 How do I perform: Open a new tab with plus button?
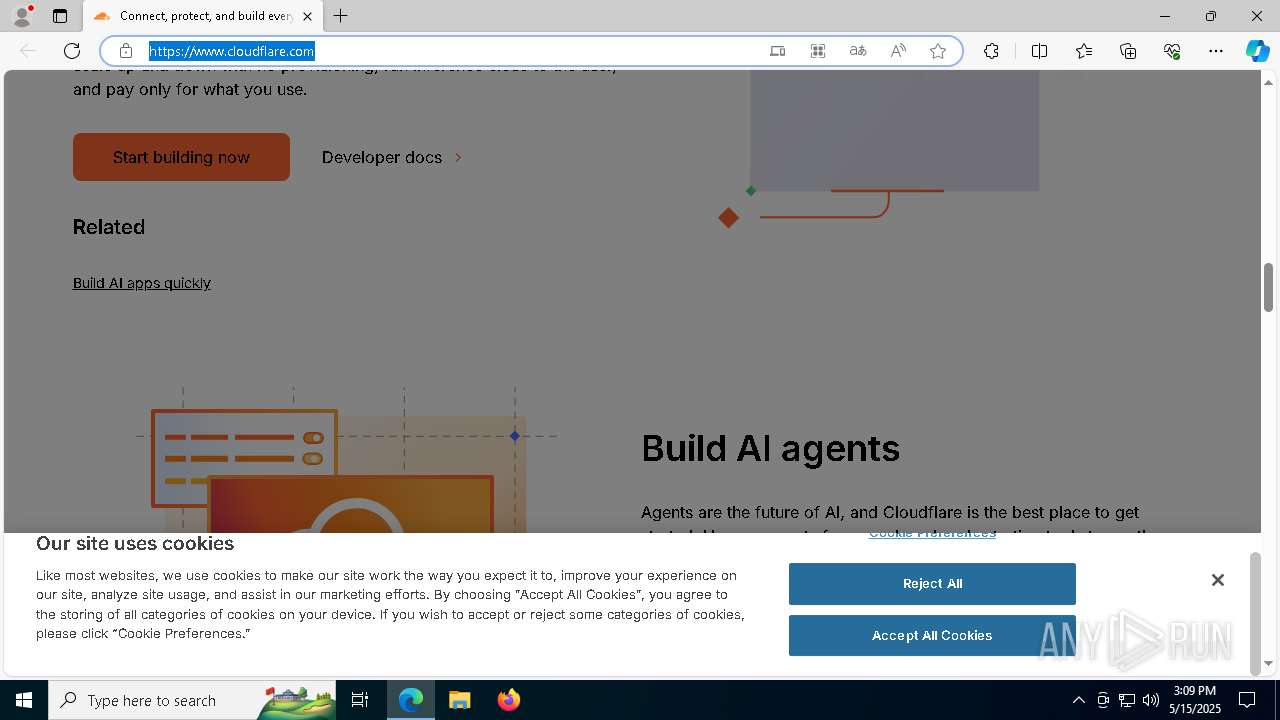(x=340, y=16)
